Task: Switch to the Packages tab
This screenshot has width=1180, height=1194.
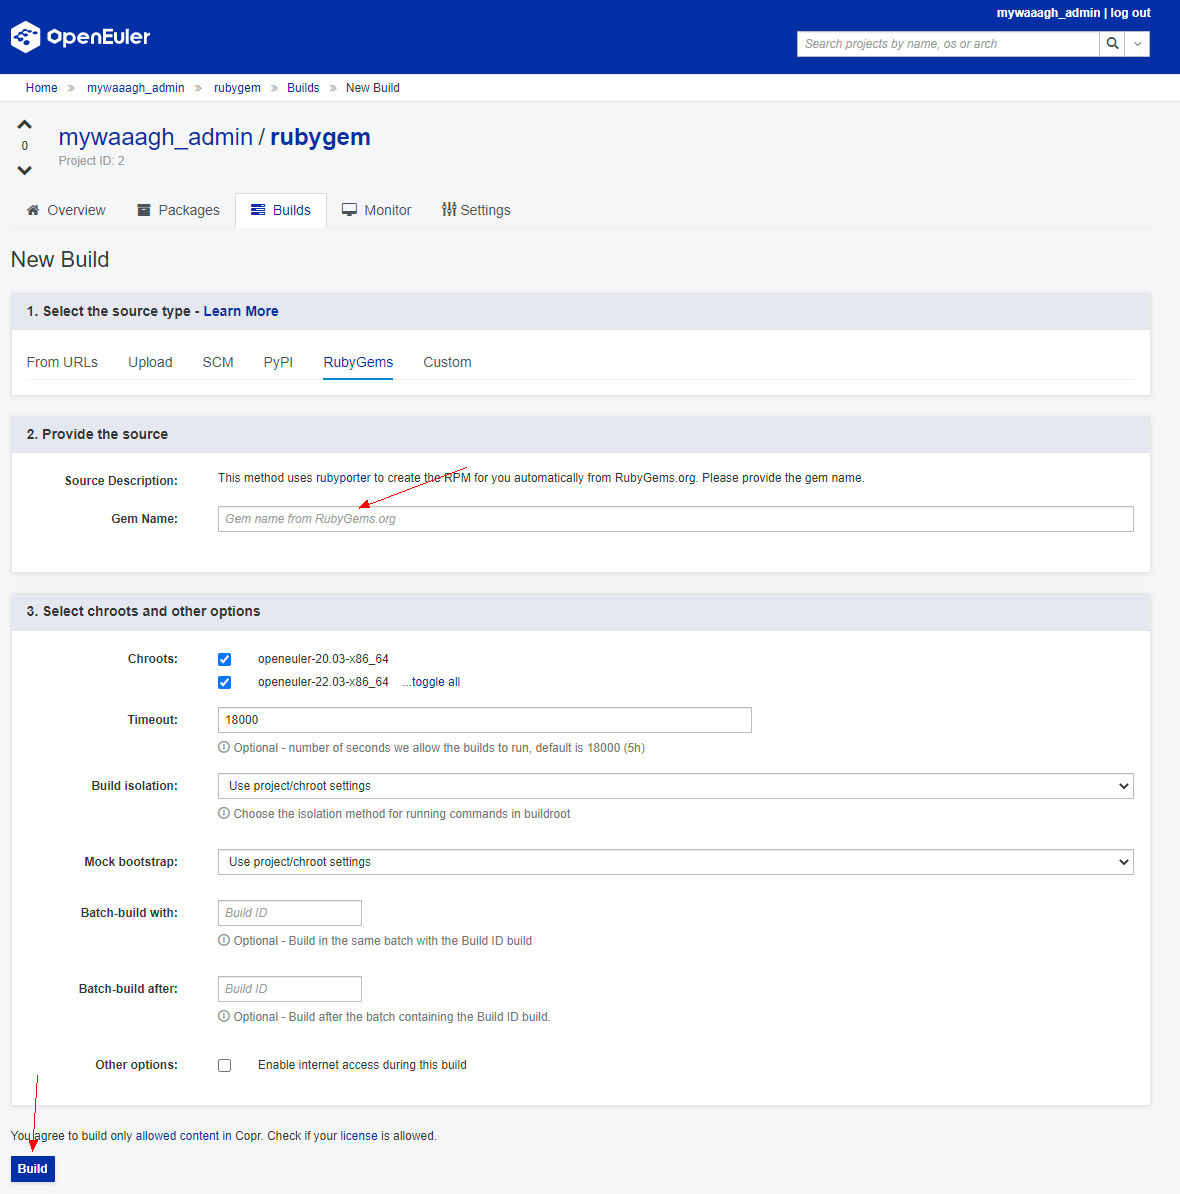Action: 178,210
